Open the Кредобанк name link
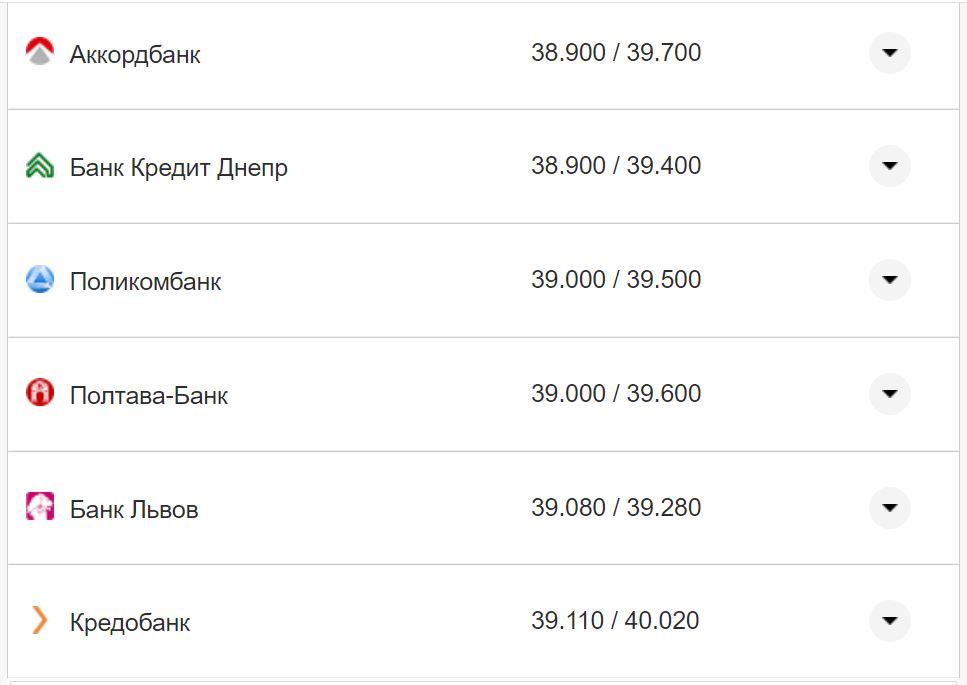The width and height of the screenshot is (967, 685). tap(130, 623)
